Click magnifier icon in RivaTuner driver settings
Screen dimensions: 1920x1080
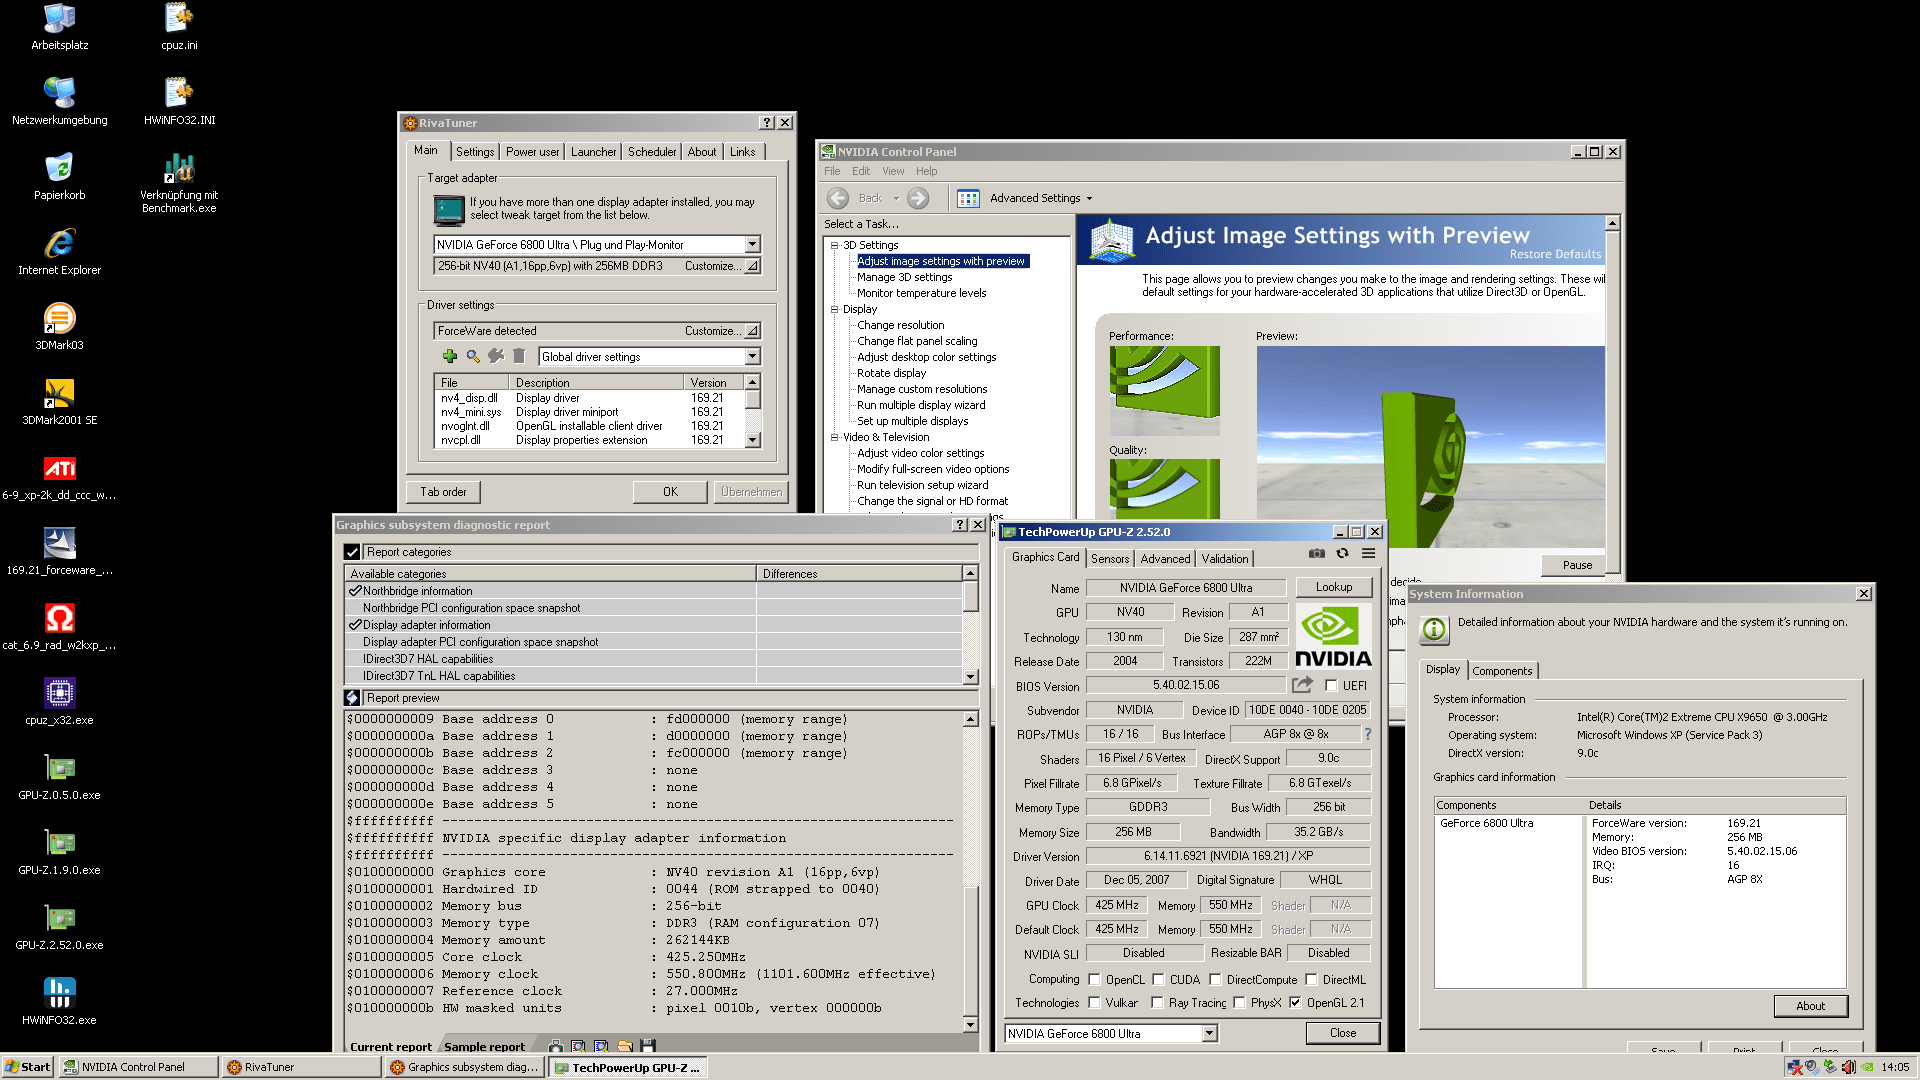click(x=473, y=356)
